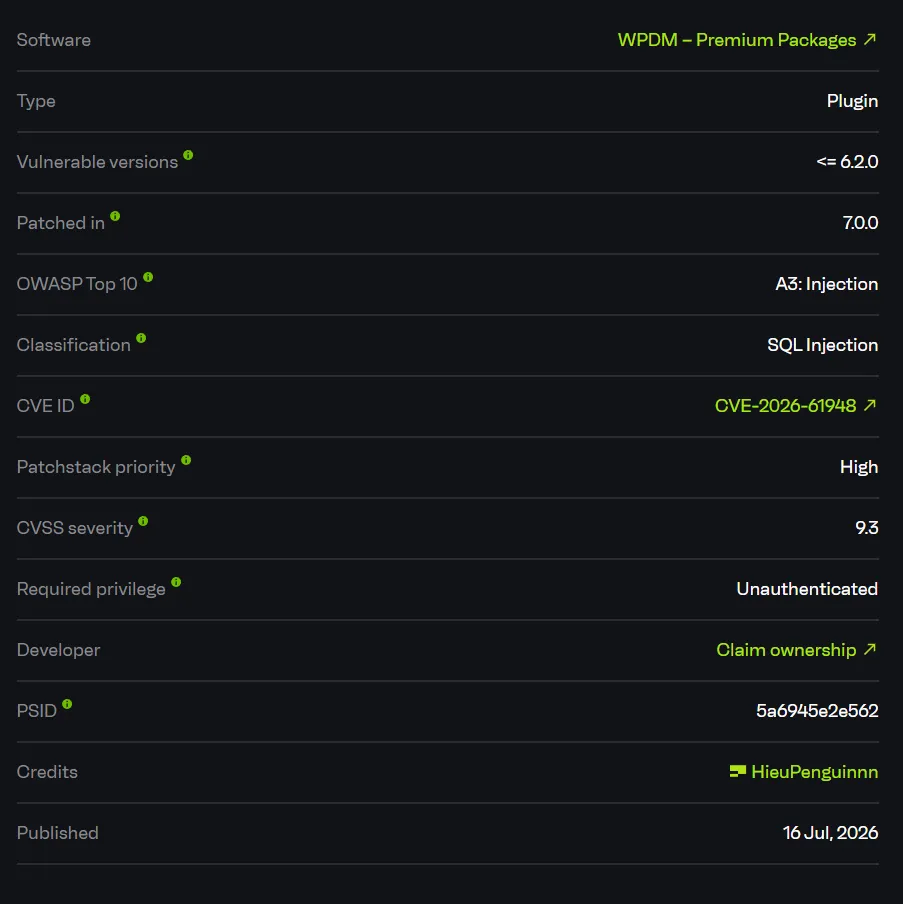Click the flag icon beside HieuPenguinnn
The width and height of the screenshot is (903, 904).
coord(738,771)
